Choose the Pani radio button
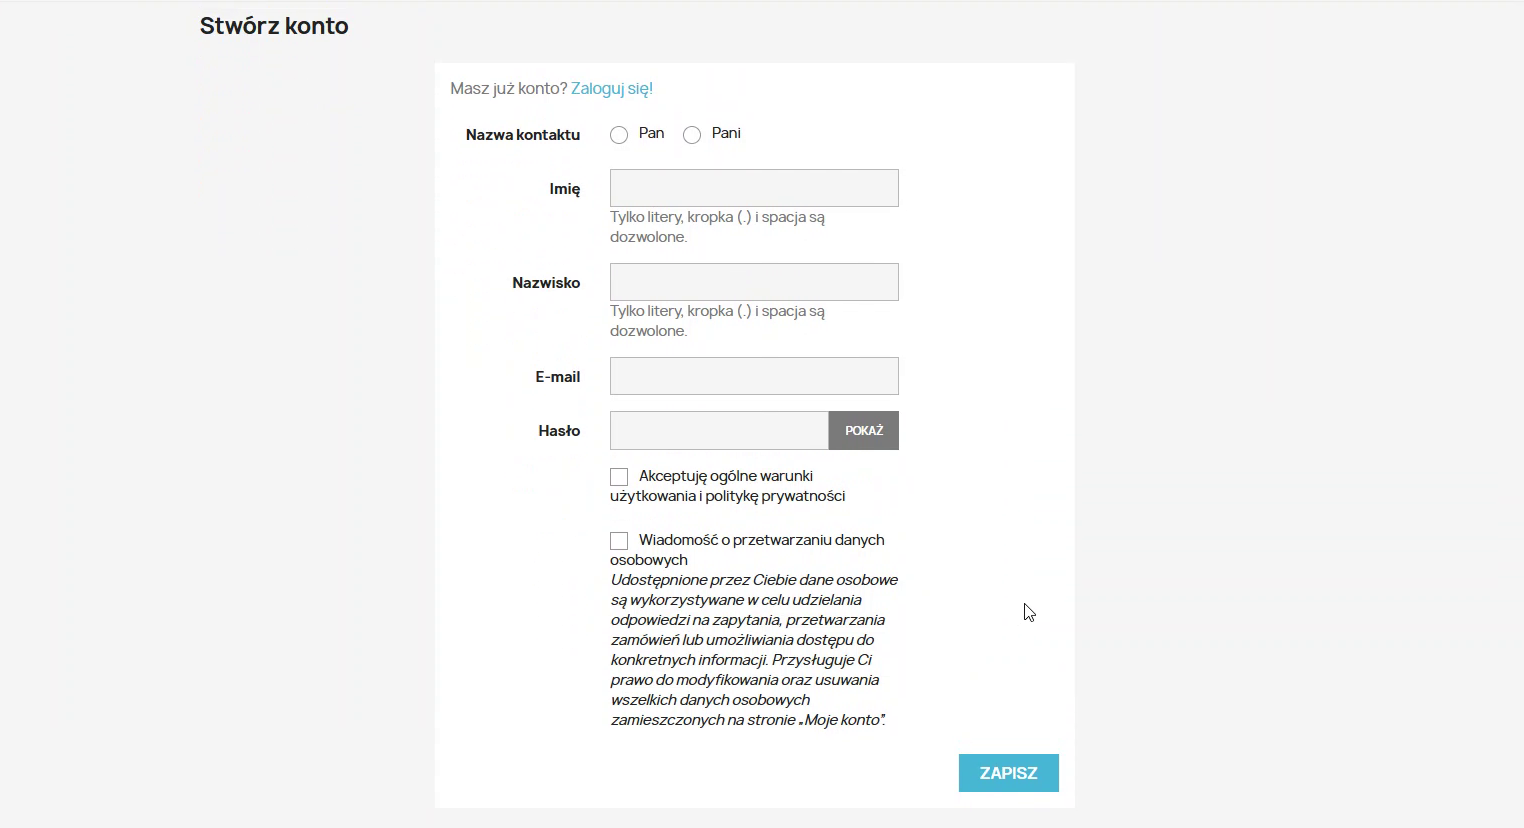Screen dimensions: 1524x828 [x=692, y=135]
